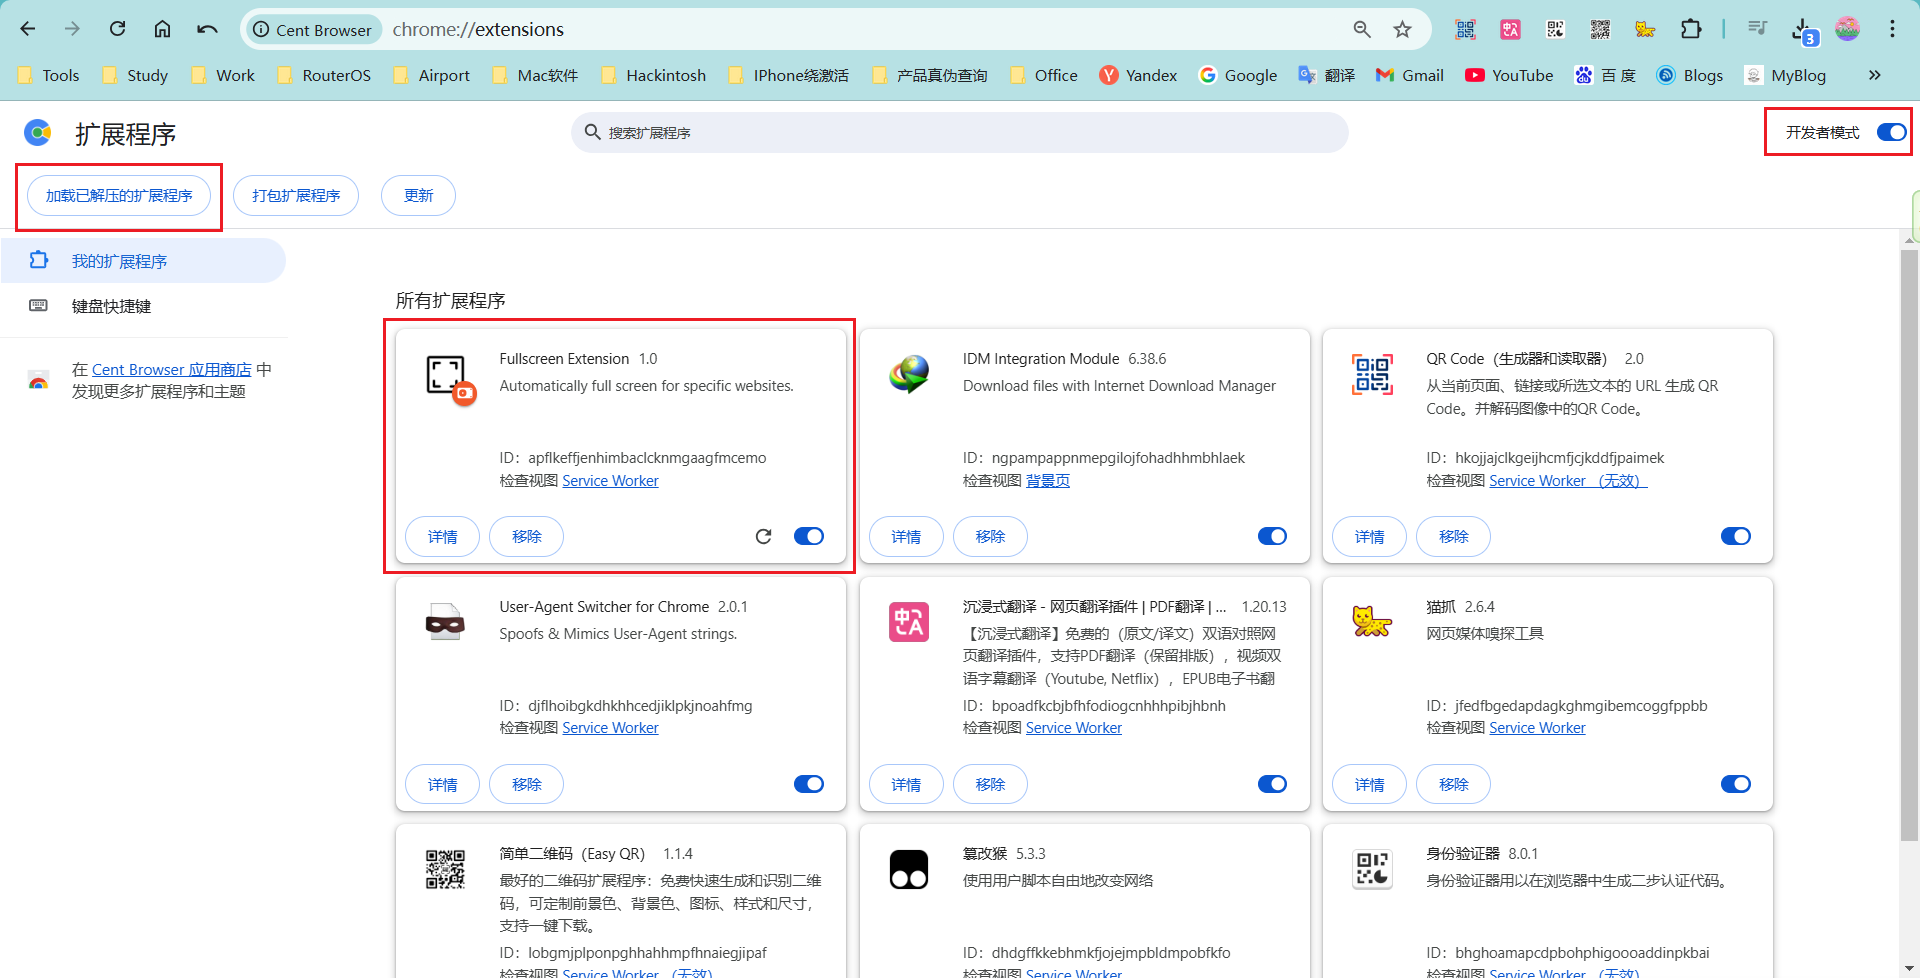Open the Study bookmark folder

[x=136, y=75]
